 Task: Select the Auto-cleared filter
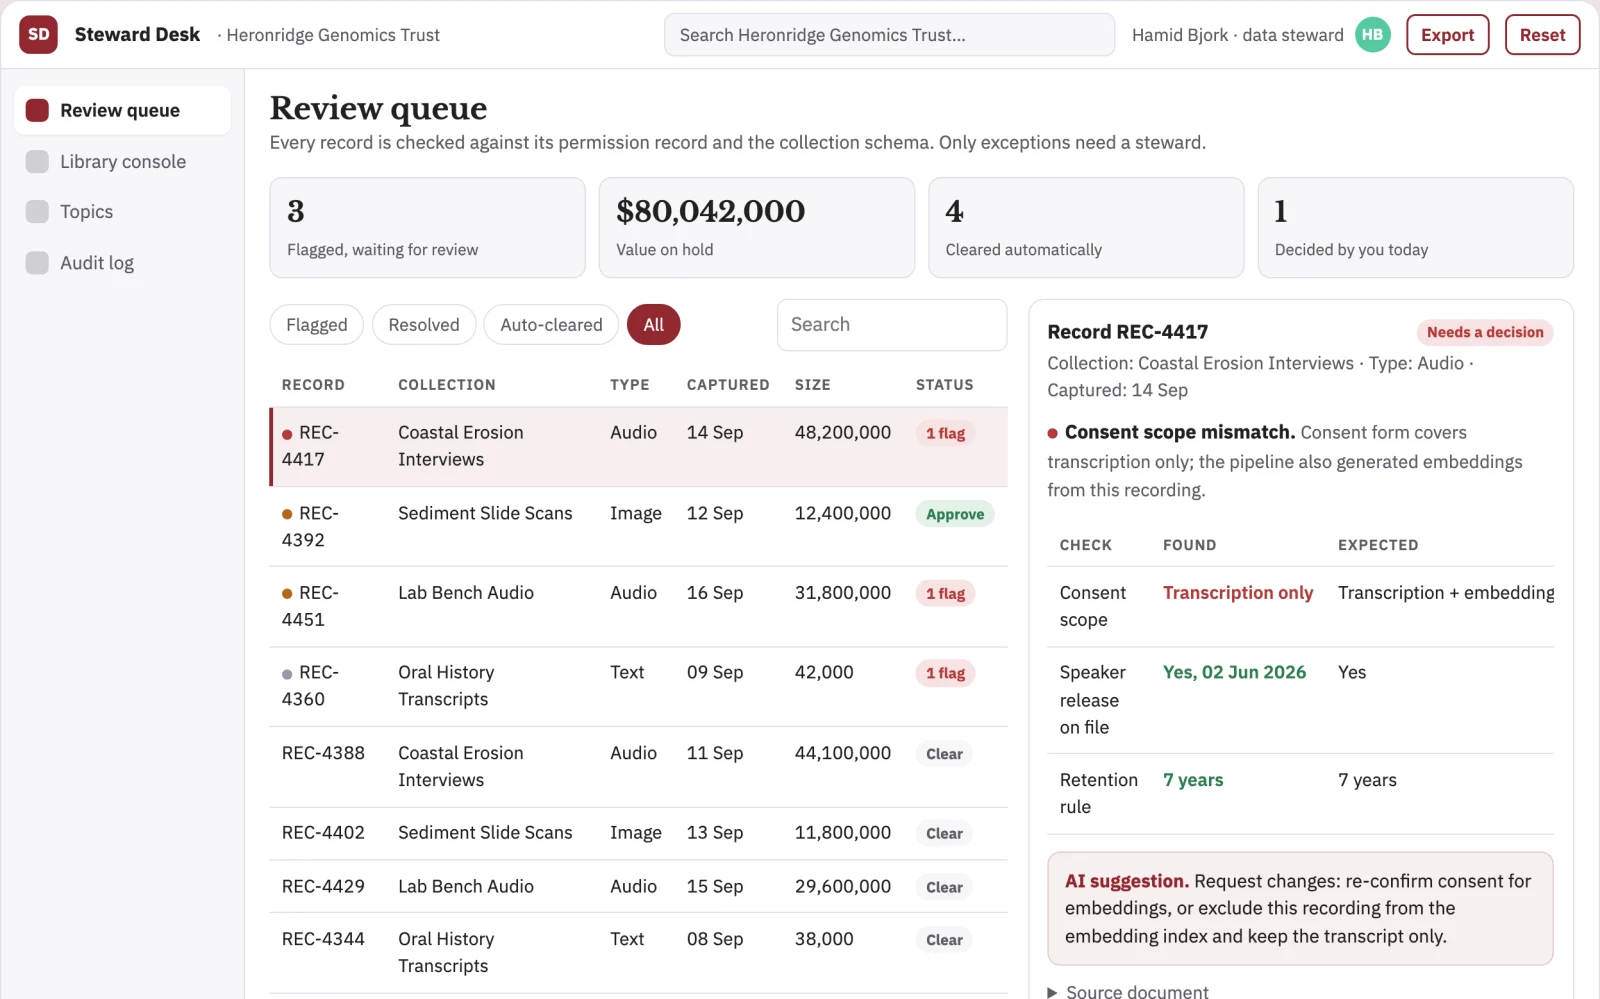(551, 325)
